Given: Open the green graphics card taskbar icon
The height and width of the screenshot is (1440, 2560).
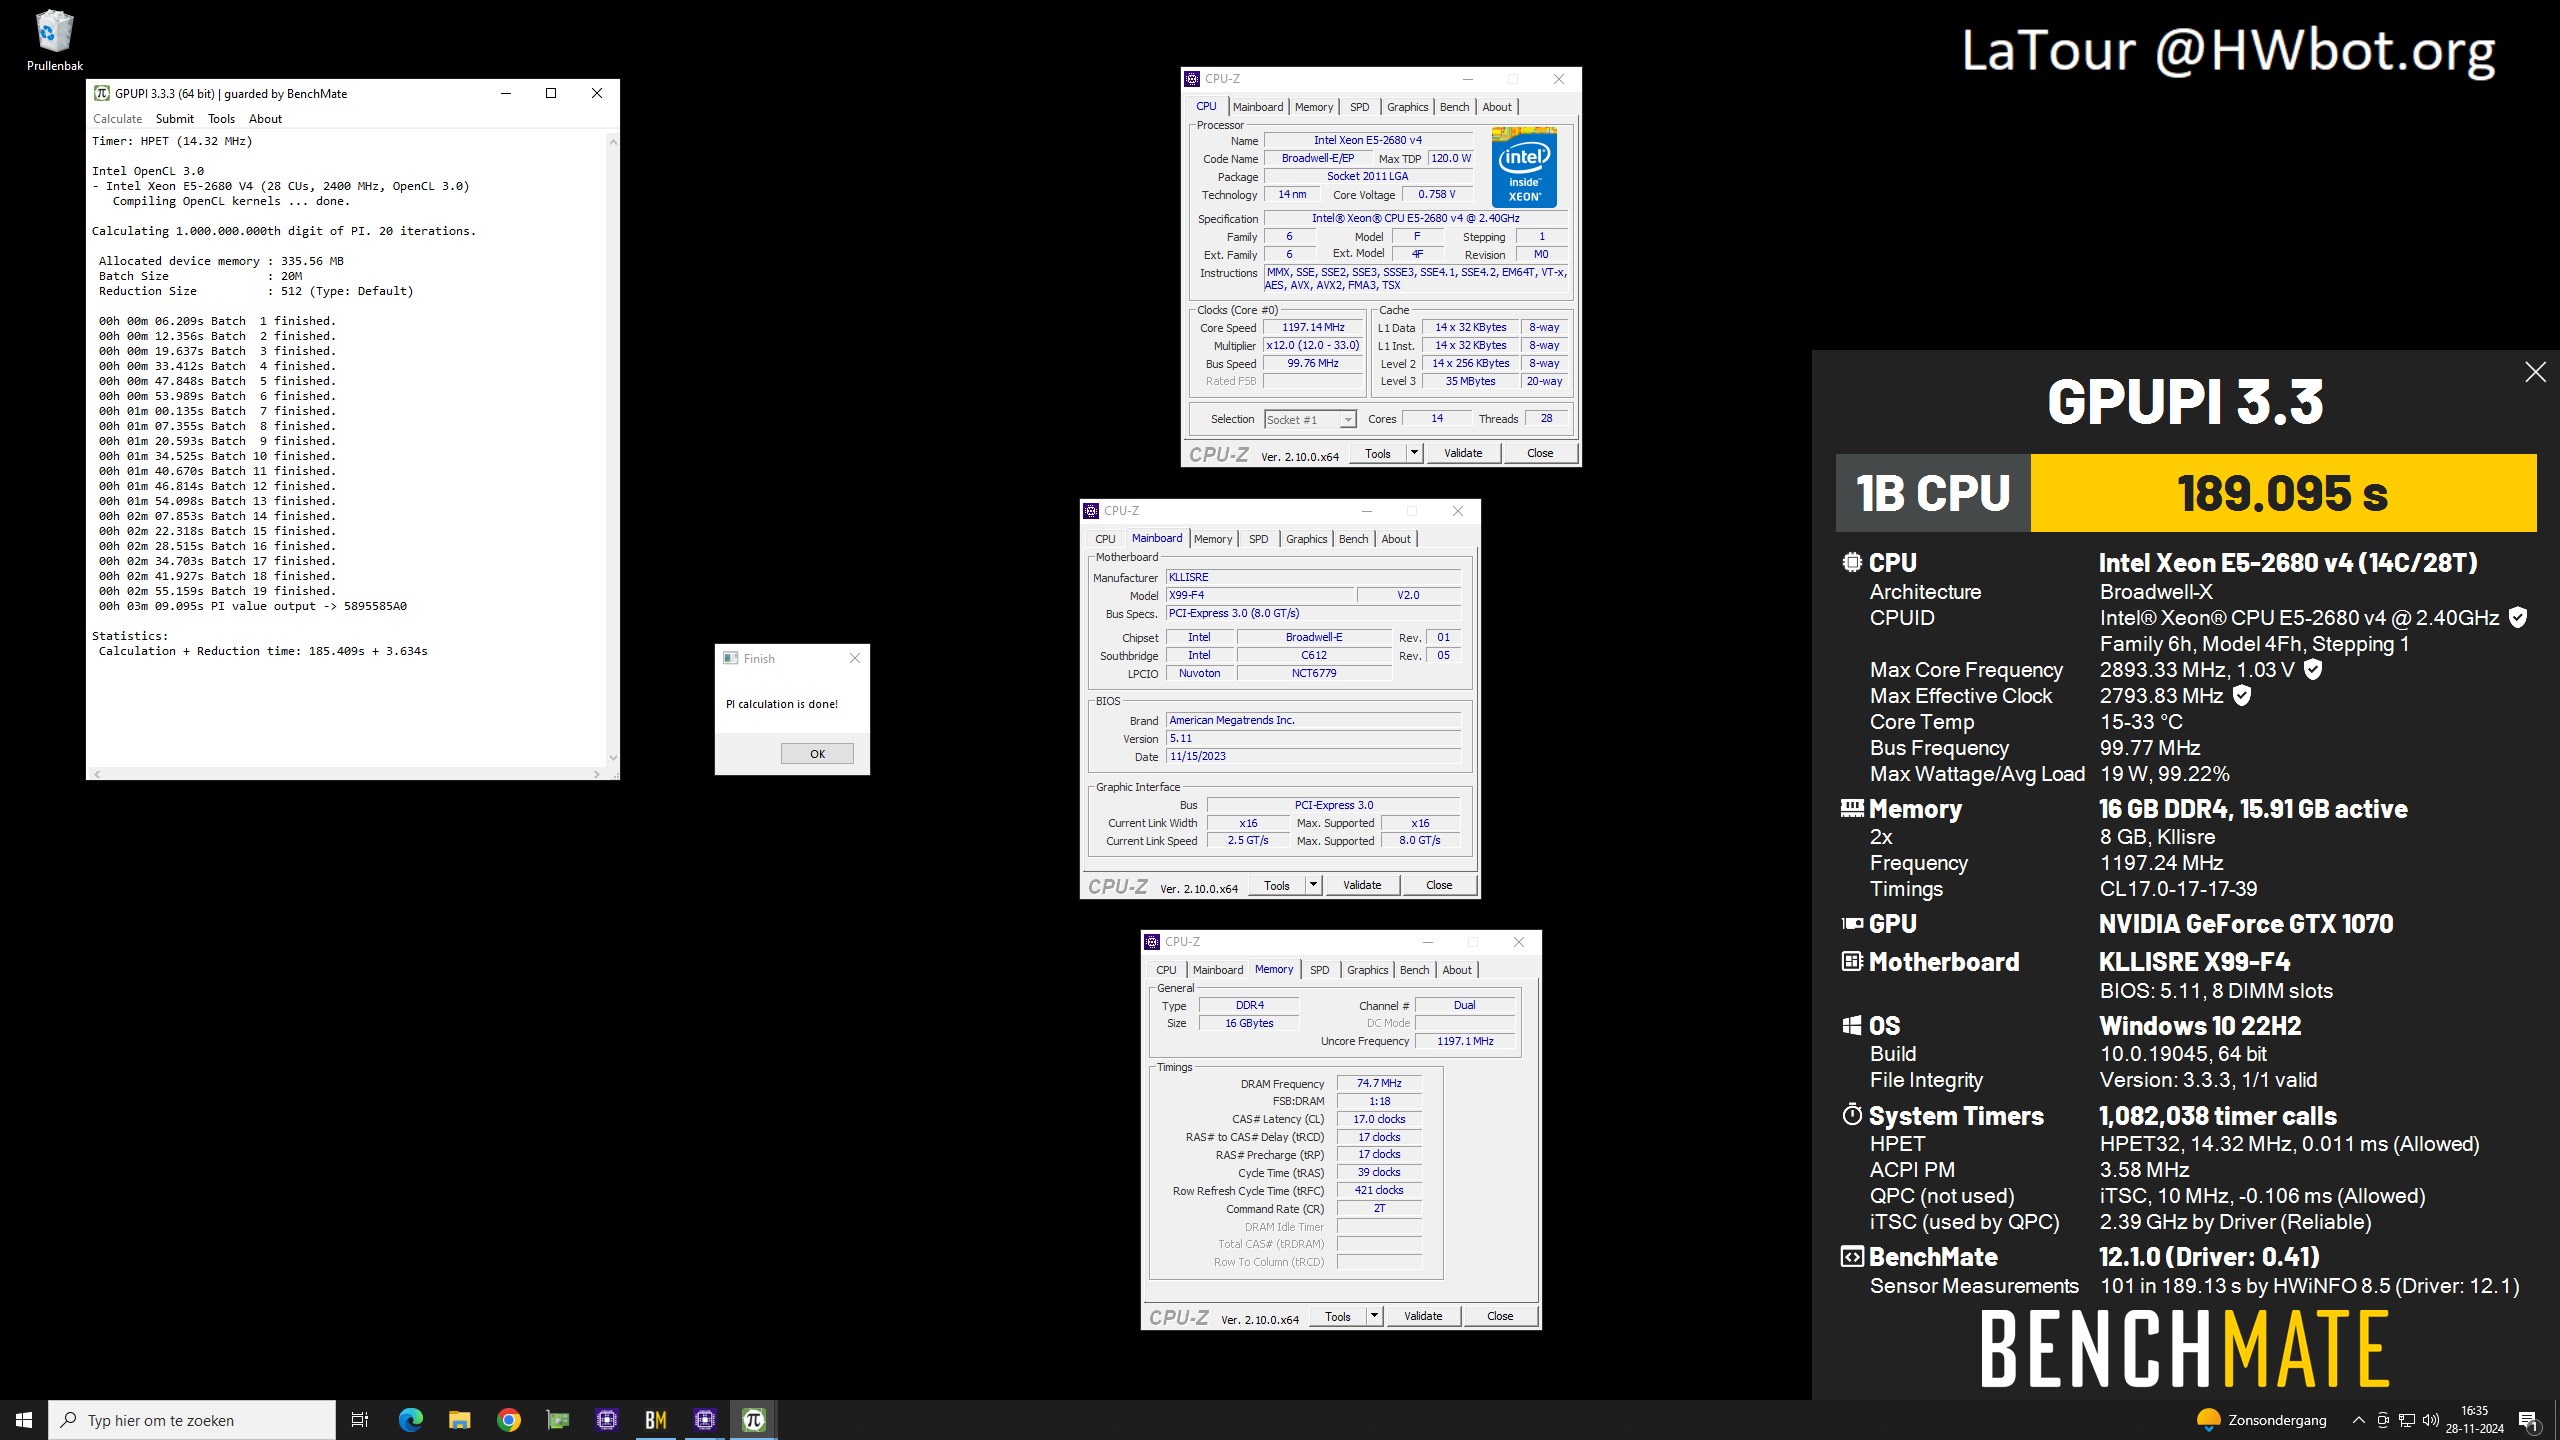Looking at the screenshot, I should tap(557, 1420).
